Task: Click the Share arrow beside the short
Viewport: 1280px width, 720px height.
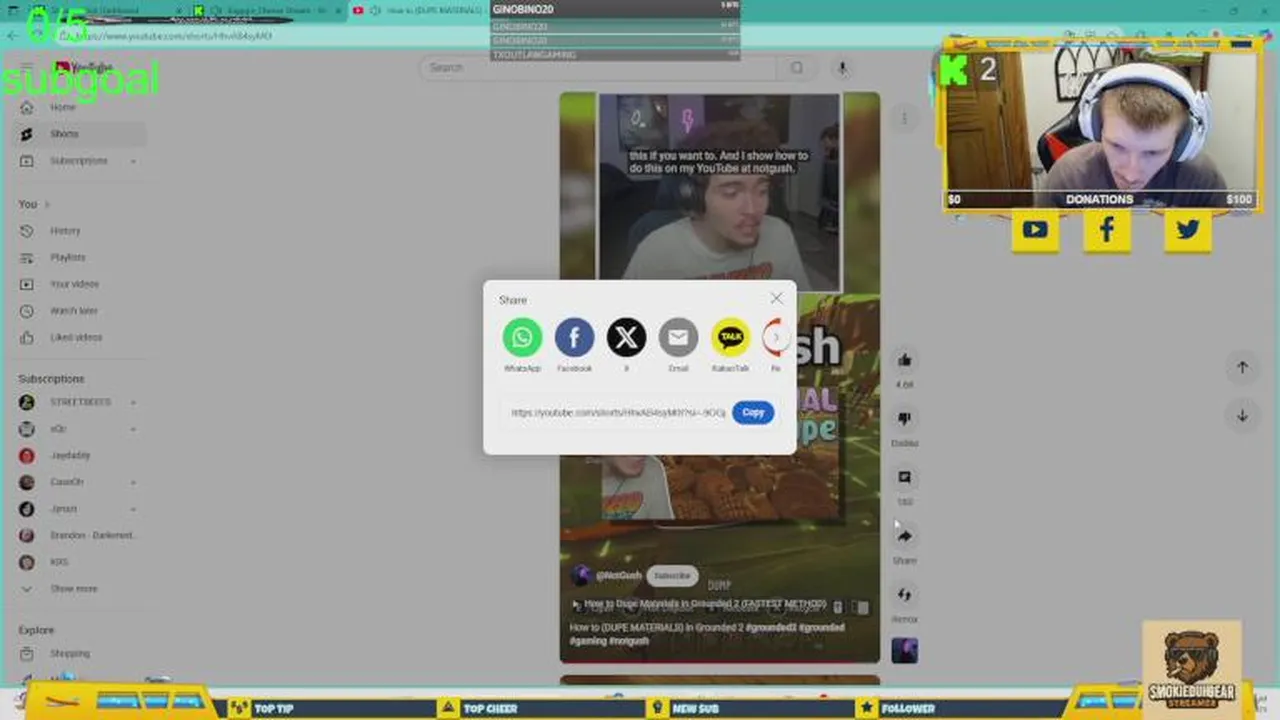Action: coord(904,537)
